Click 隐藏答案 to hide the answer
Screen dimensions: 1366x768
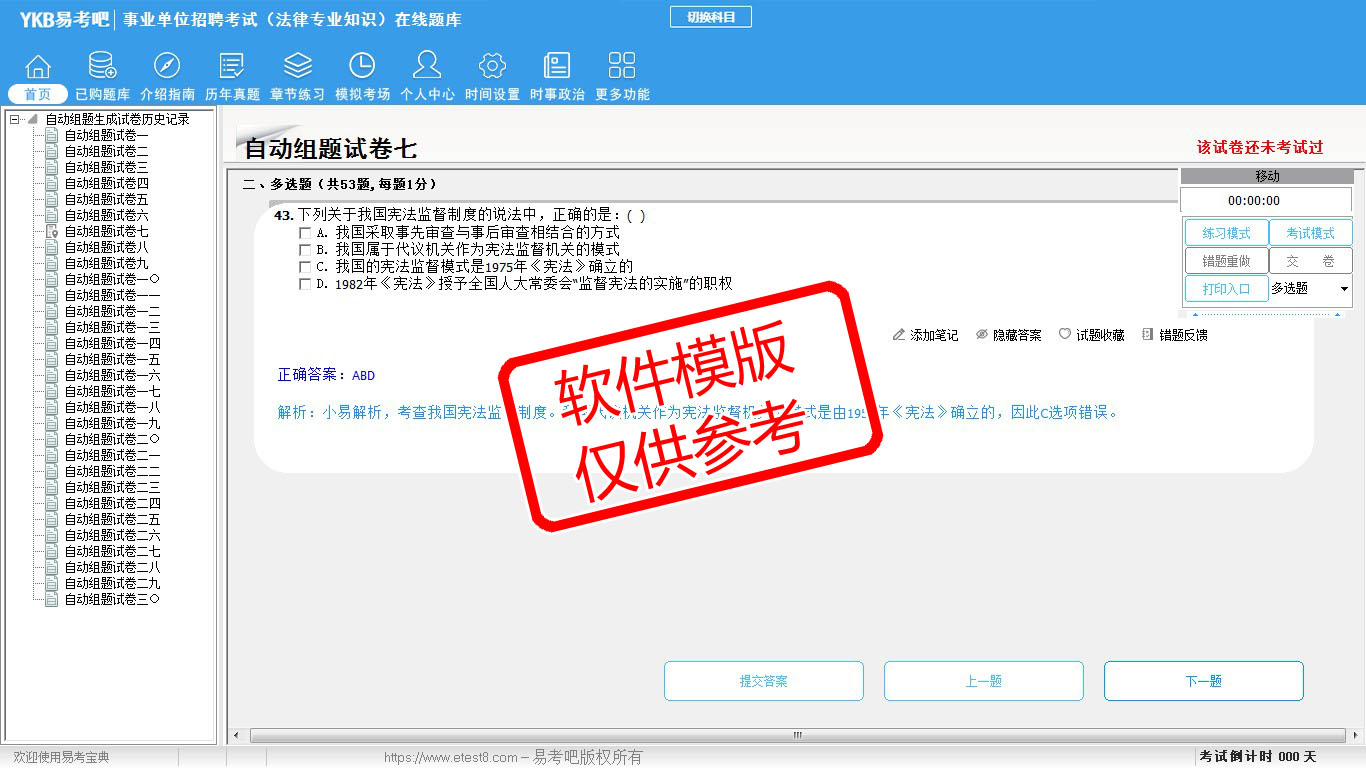coord(1008,335)
